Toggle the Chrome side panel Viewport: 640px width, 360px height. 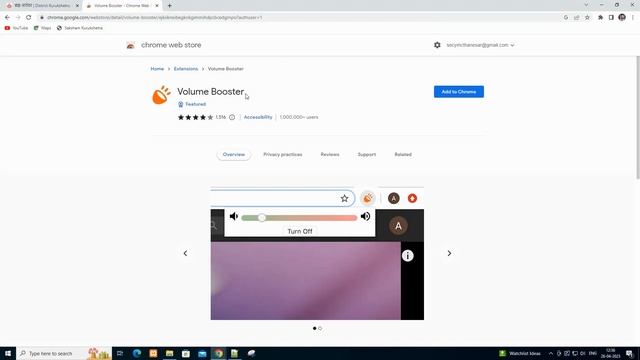(611, 18)
